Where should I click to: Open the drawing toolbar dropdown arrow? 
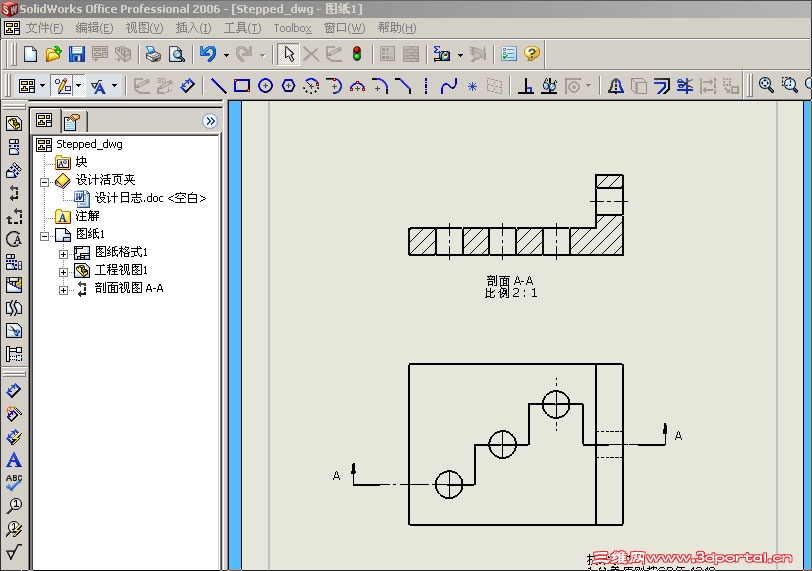click(x=42, y=85)
